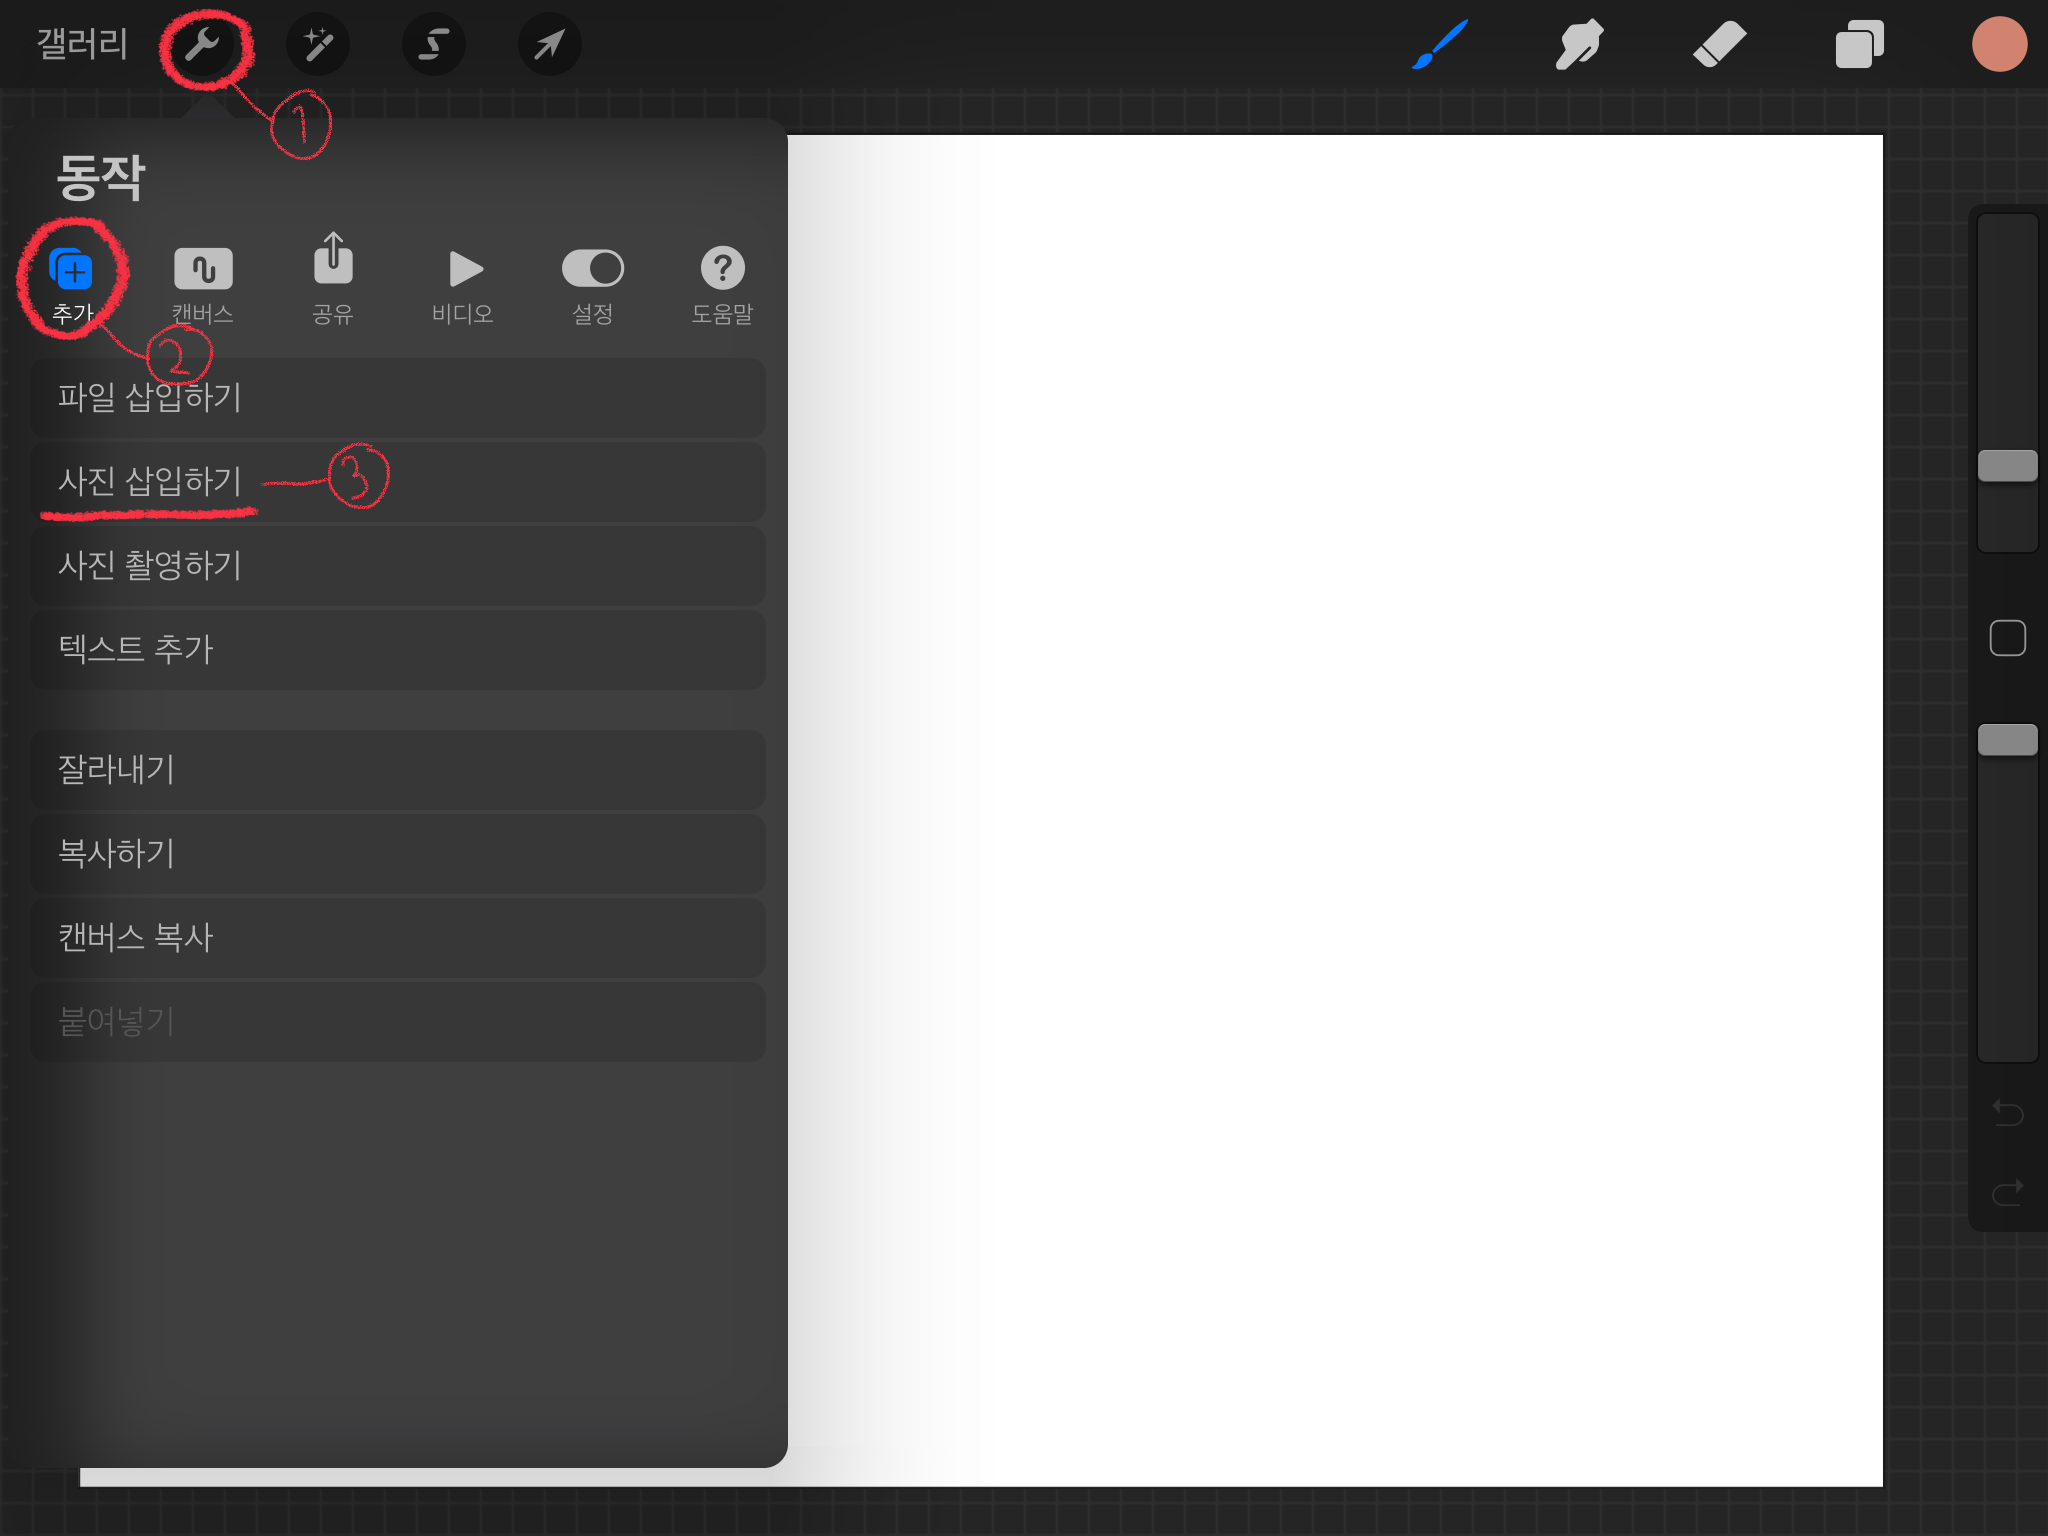
Task: Select the Eraser tool
Action: coord(1719,45)
